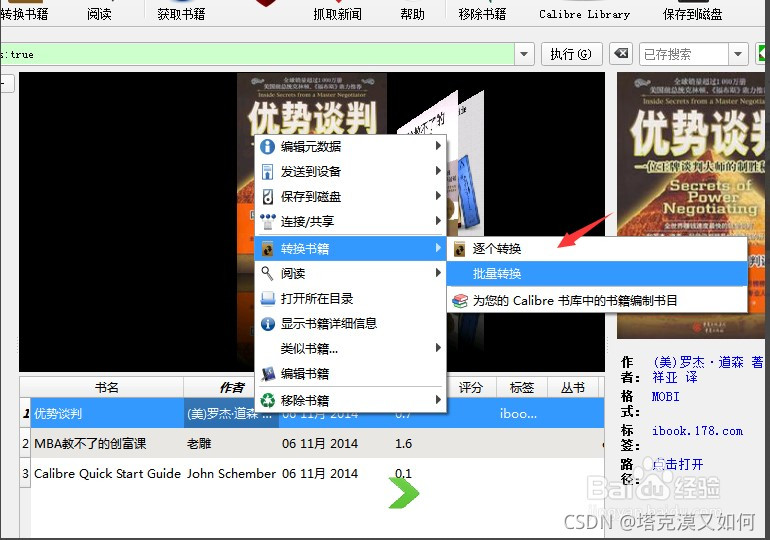
Task: Click the large book cover in details panel
Action: 691,206
